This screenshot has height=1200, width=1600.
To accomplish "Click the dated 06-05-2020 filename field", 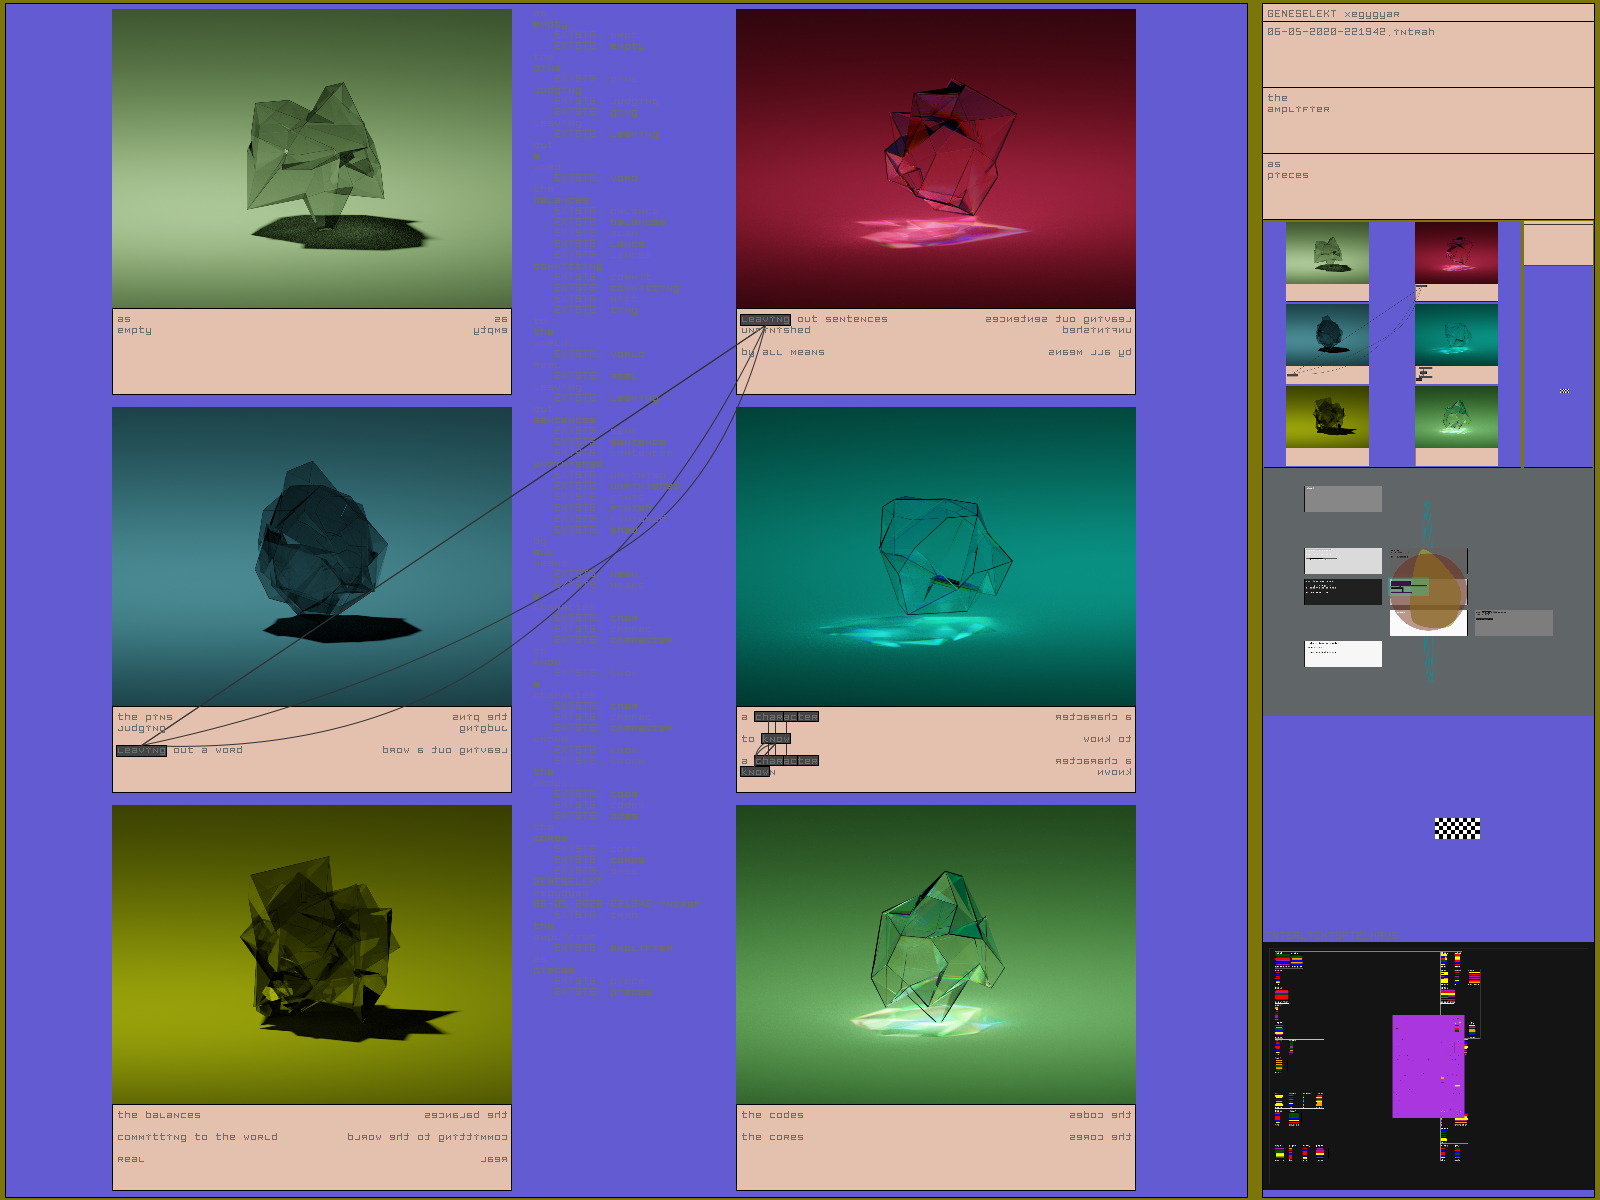I will click(1427, 53).
